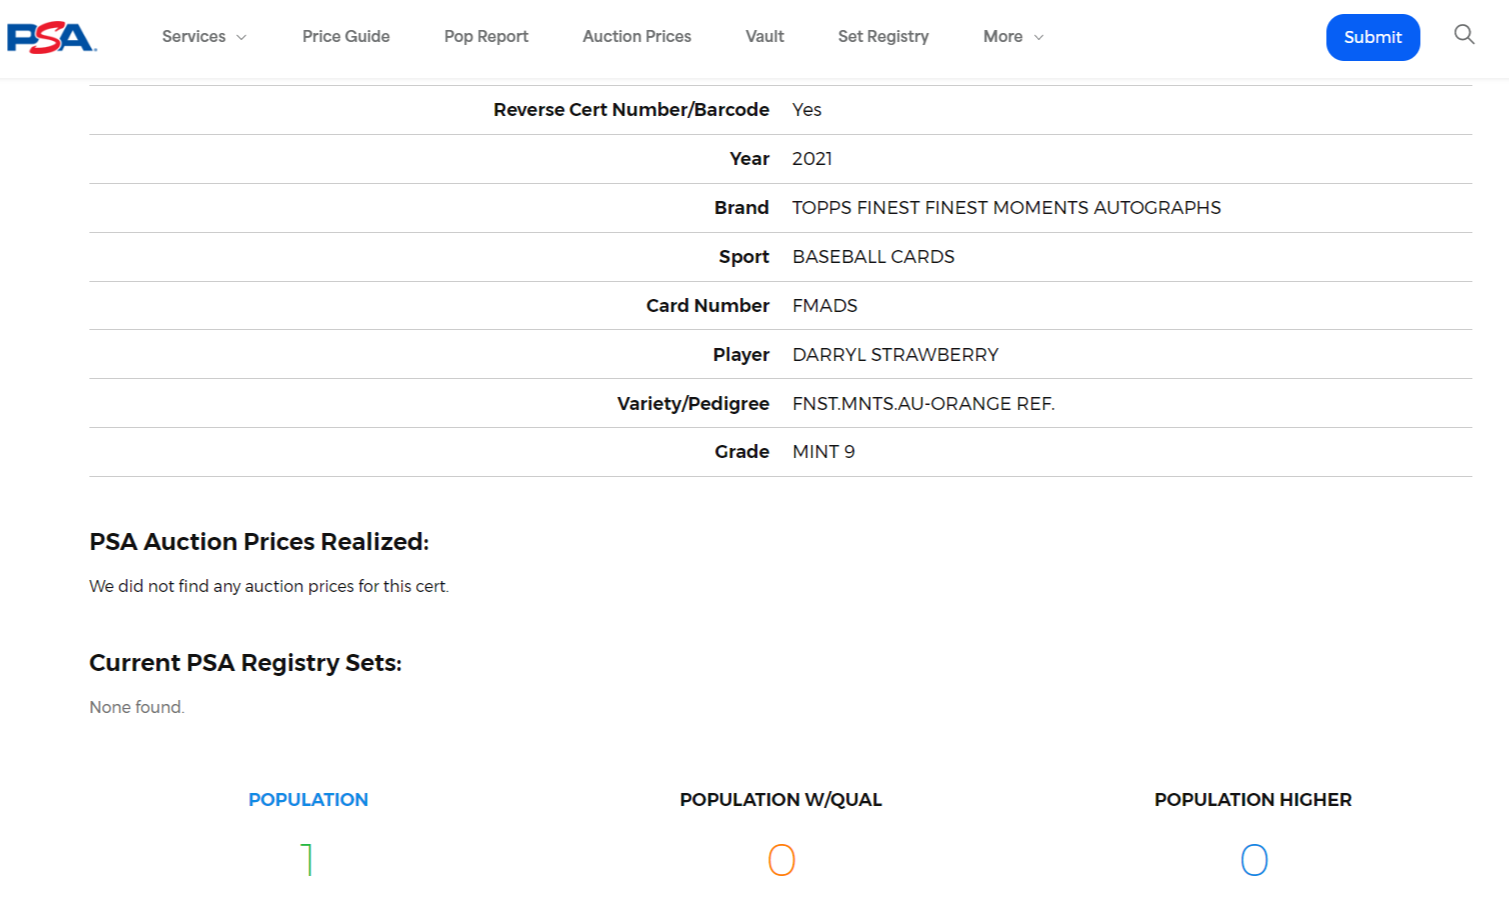The image size is (1509, 921).
Task: Click the blue Submit button
Action: 1373,37
